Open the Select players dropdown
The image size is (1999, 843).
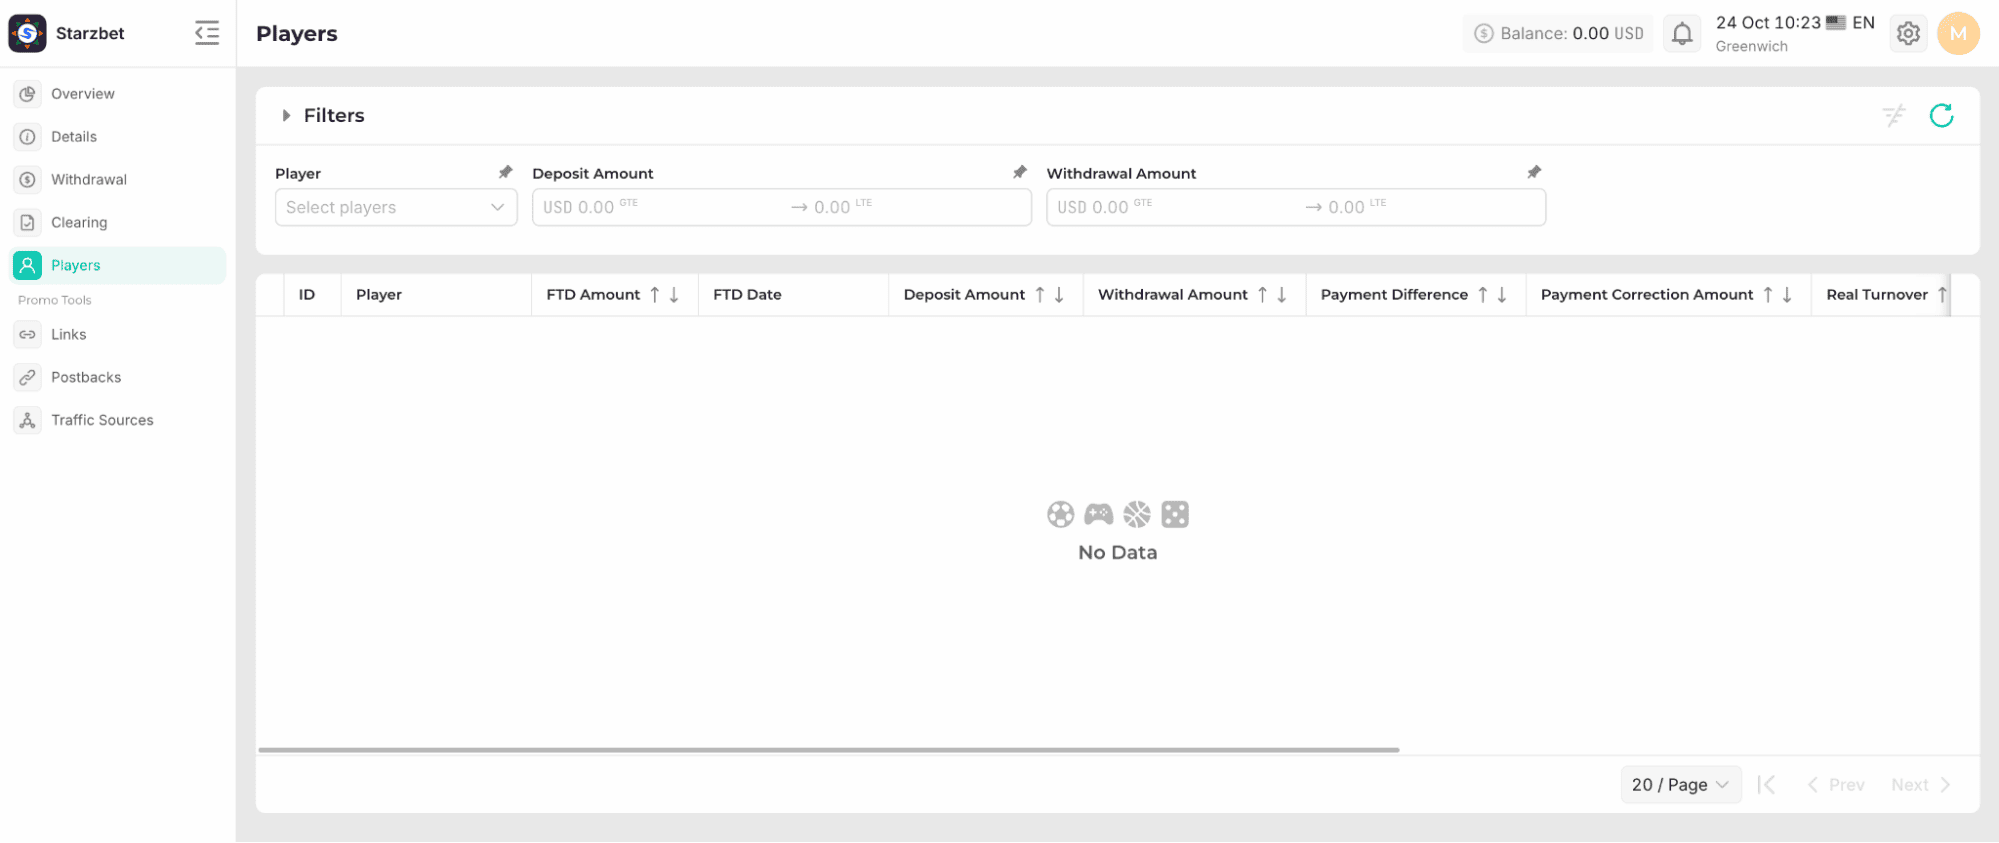pos(396,207)
